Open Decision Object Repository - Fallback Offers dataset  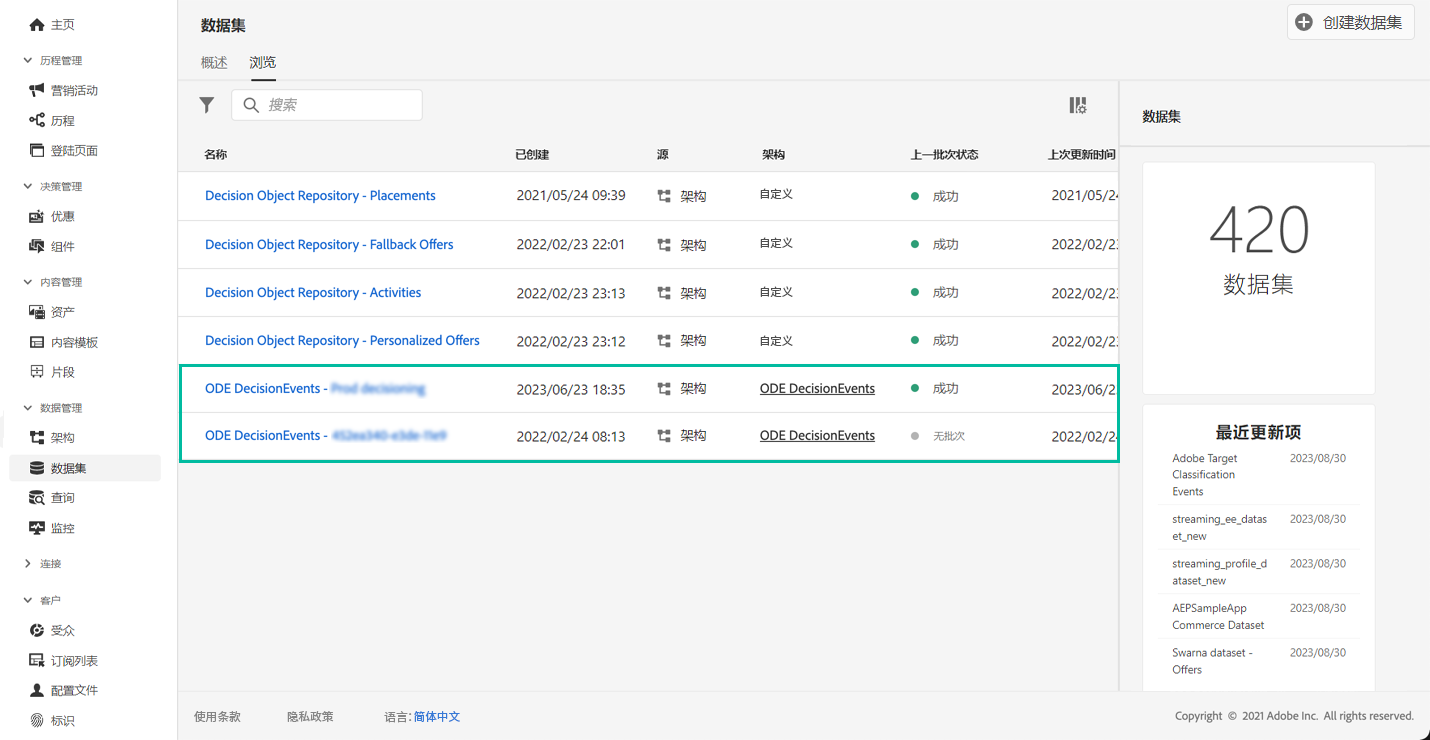(x=329, y=244)
